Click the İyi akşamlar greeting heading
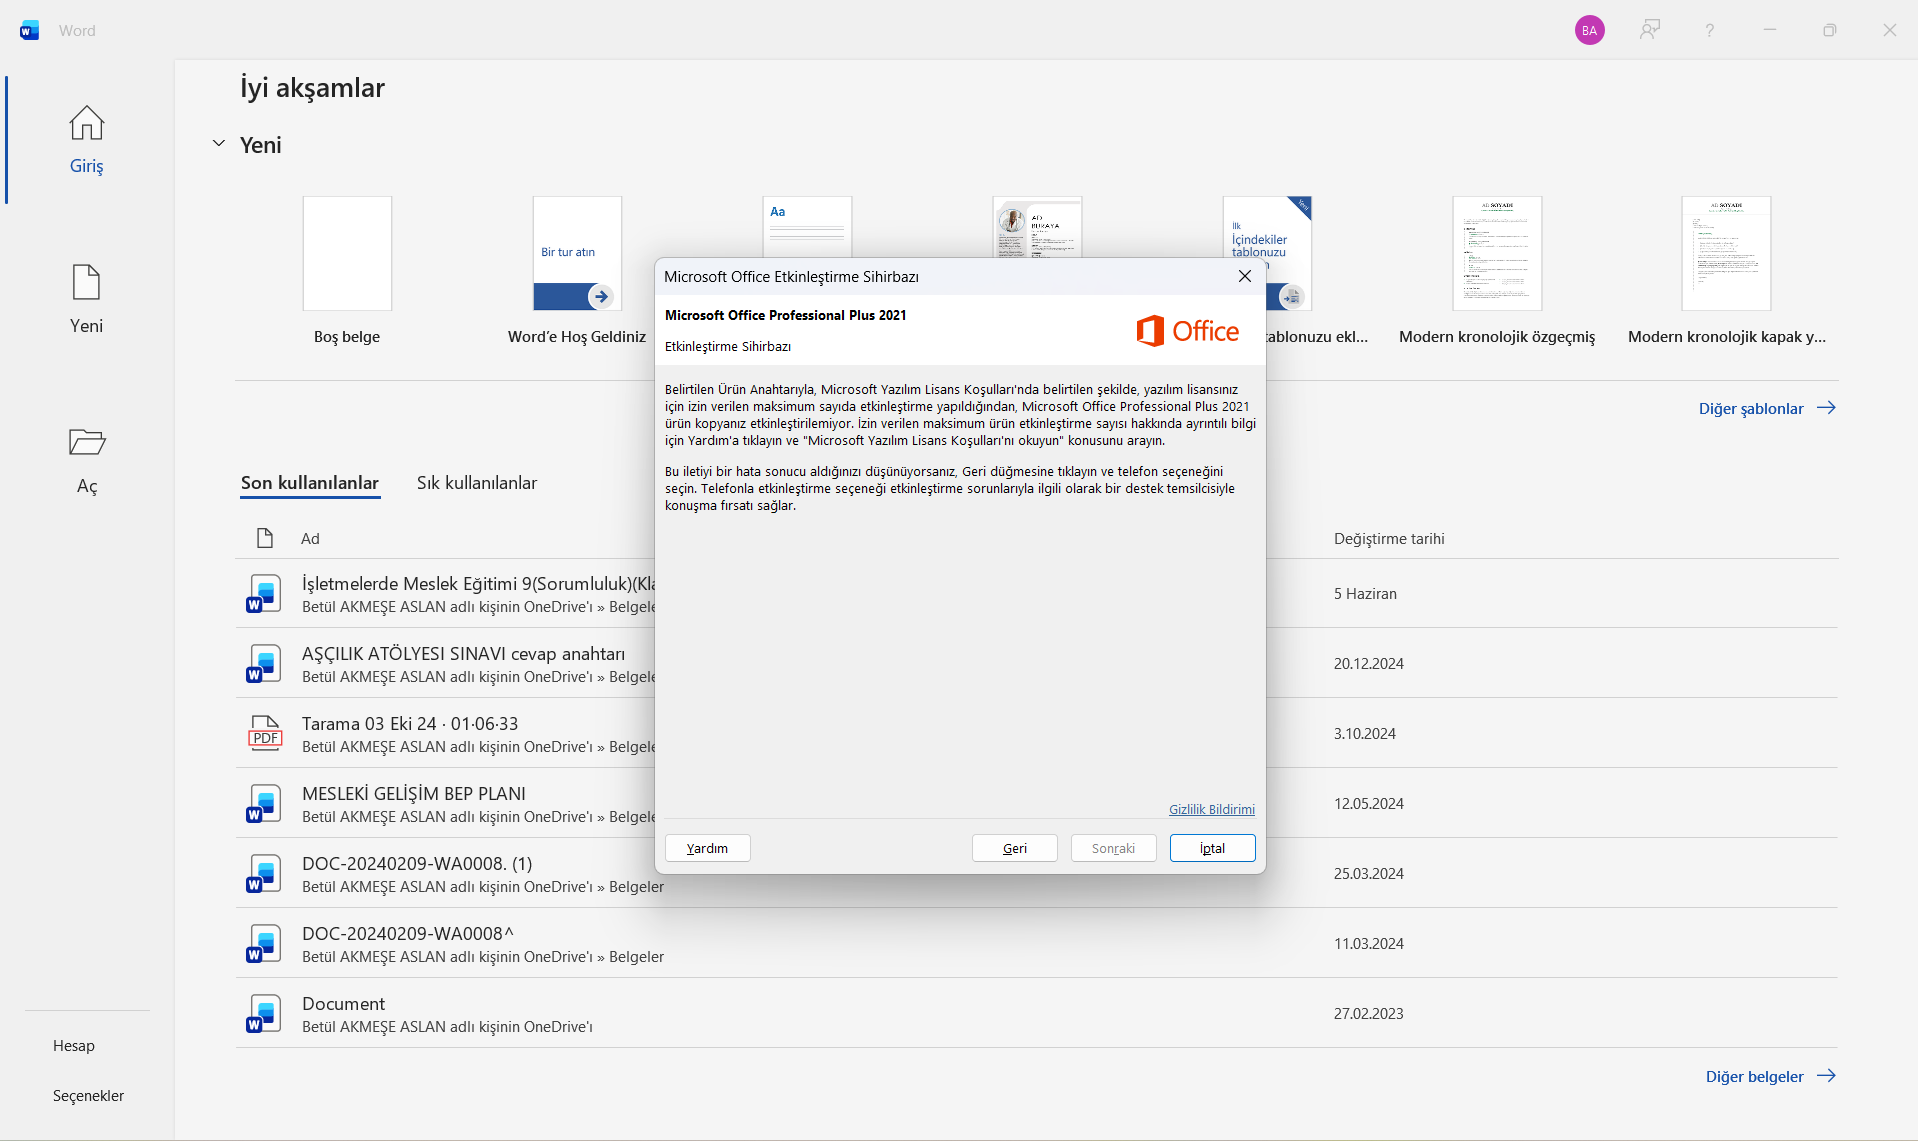 pyautogui.click(x=312, y=88)
